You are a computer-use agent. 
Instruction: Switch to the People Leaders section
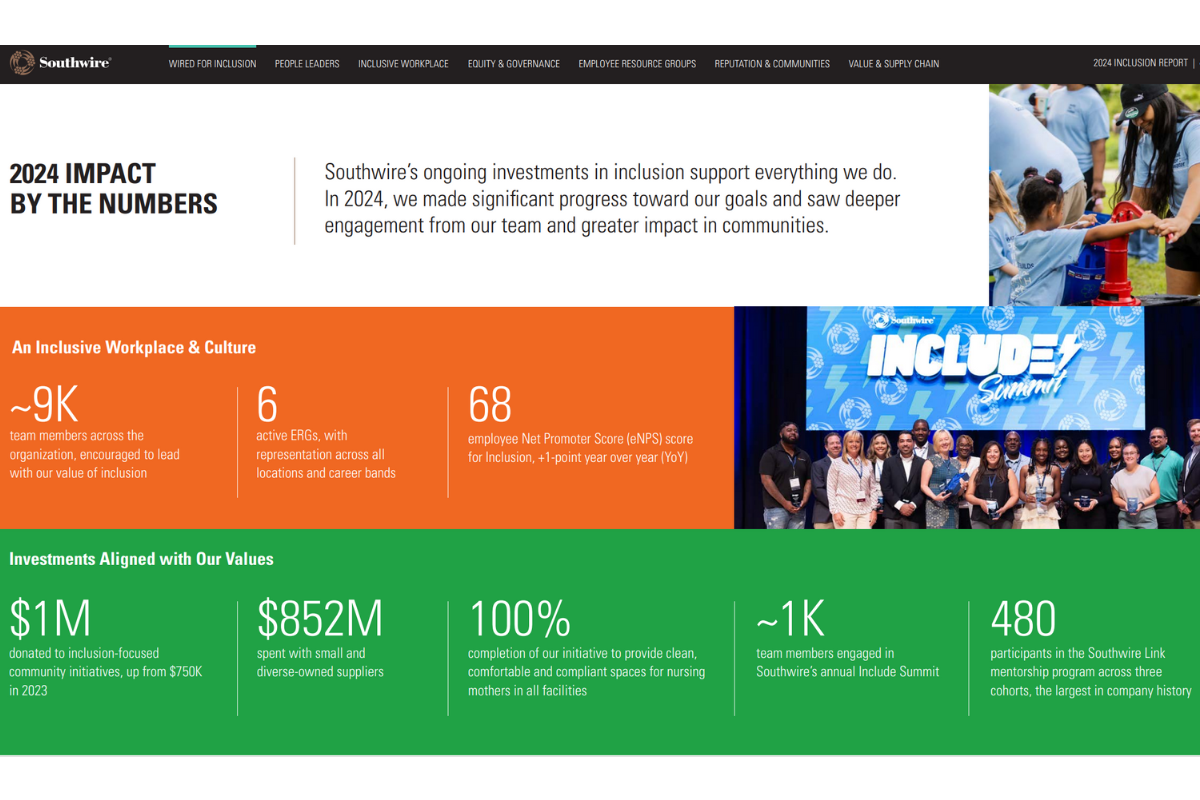click(307, 64)
